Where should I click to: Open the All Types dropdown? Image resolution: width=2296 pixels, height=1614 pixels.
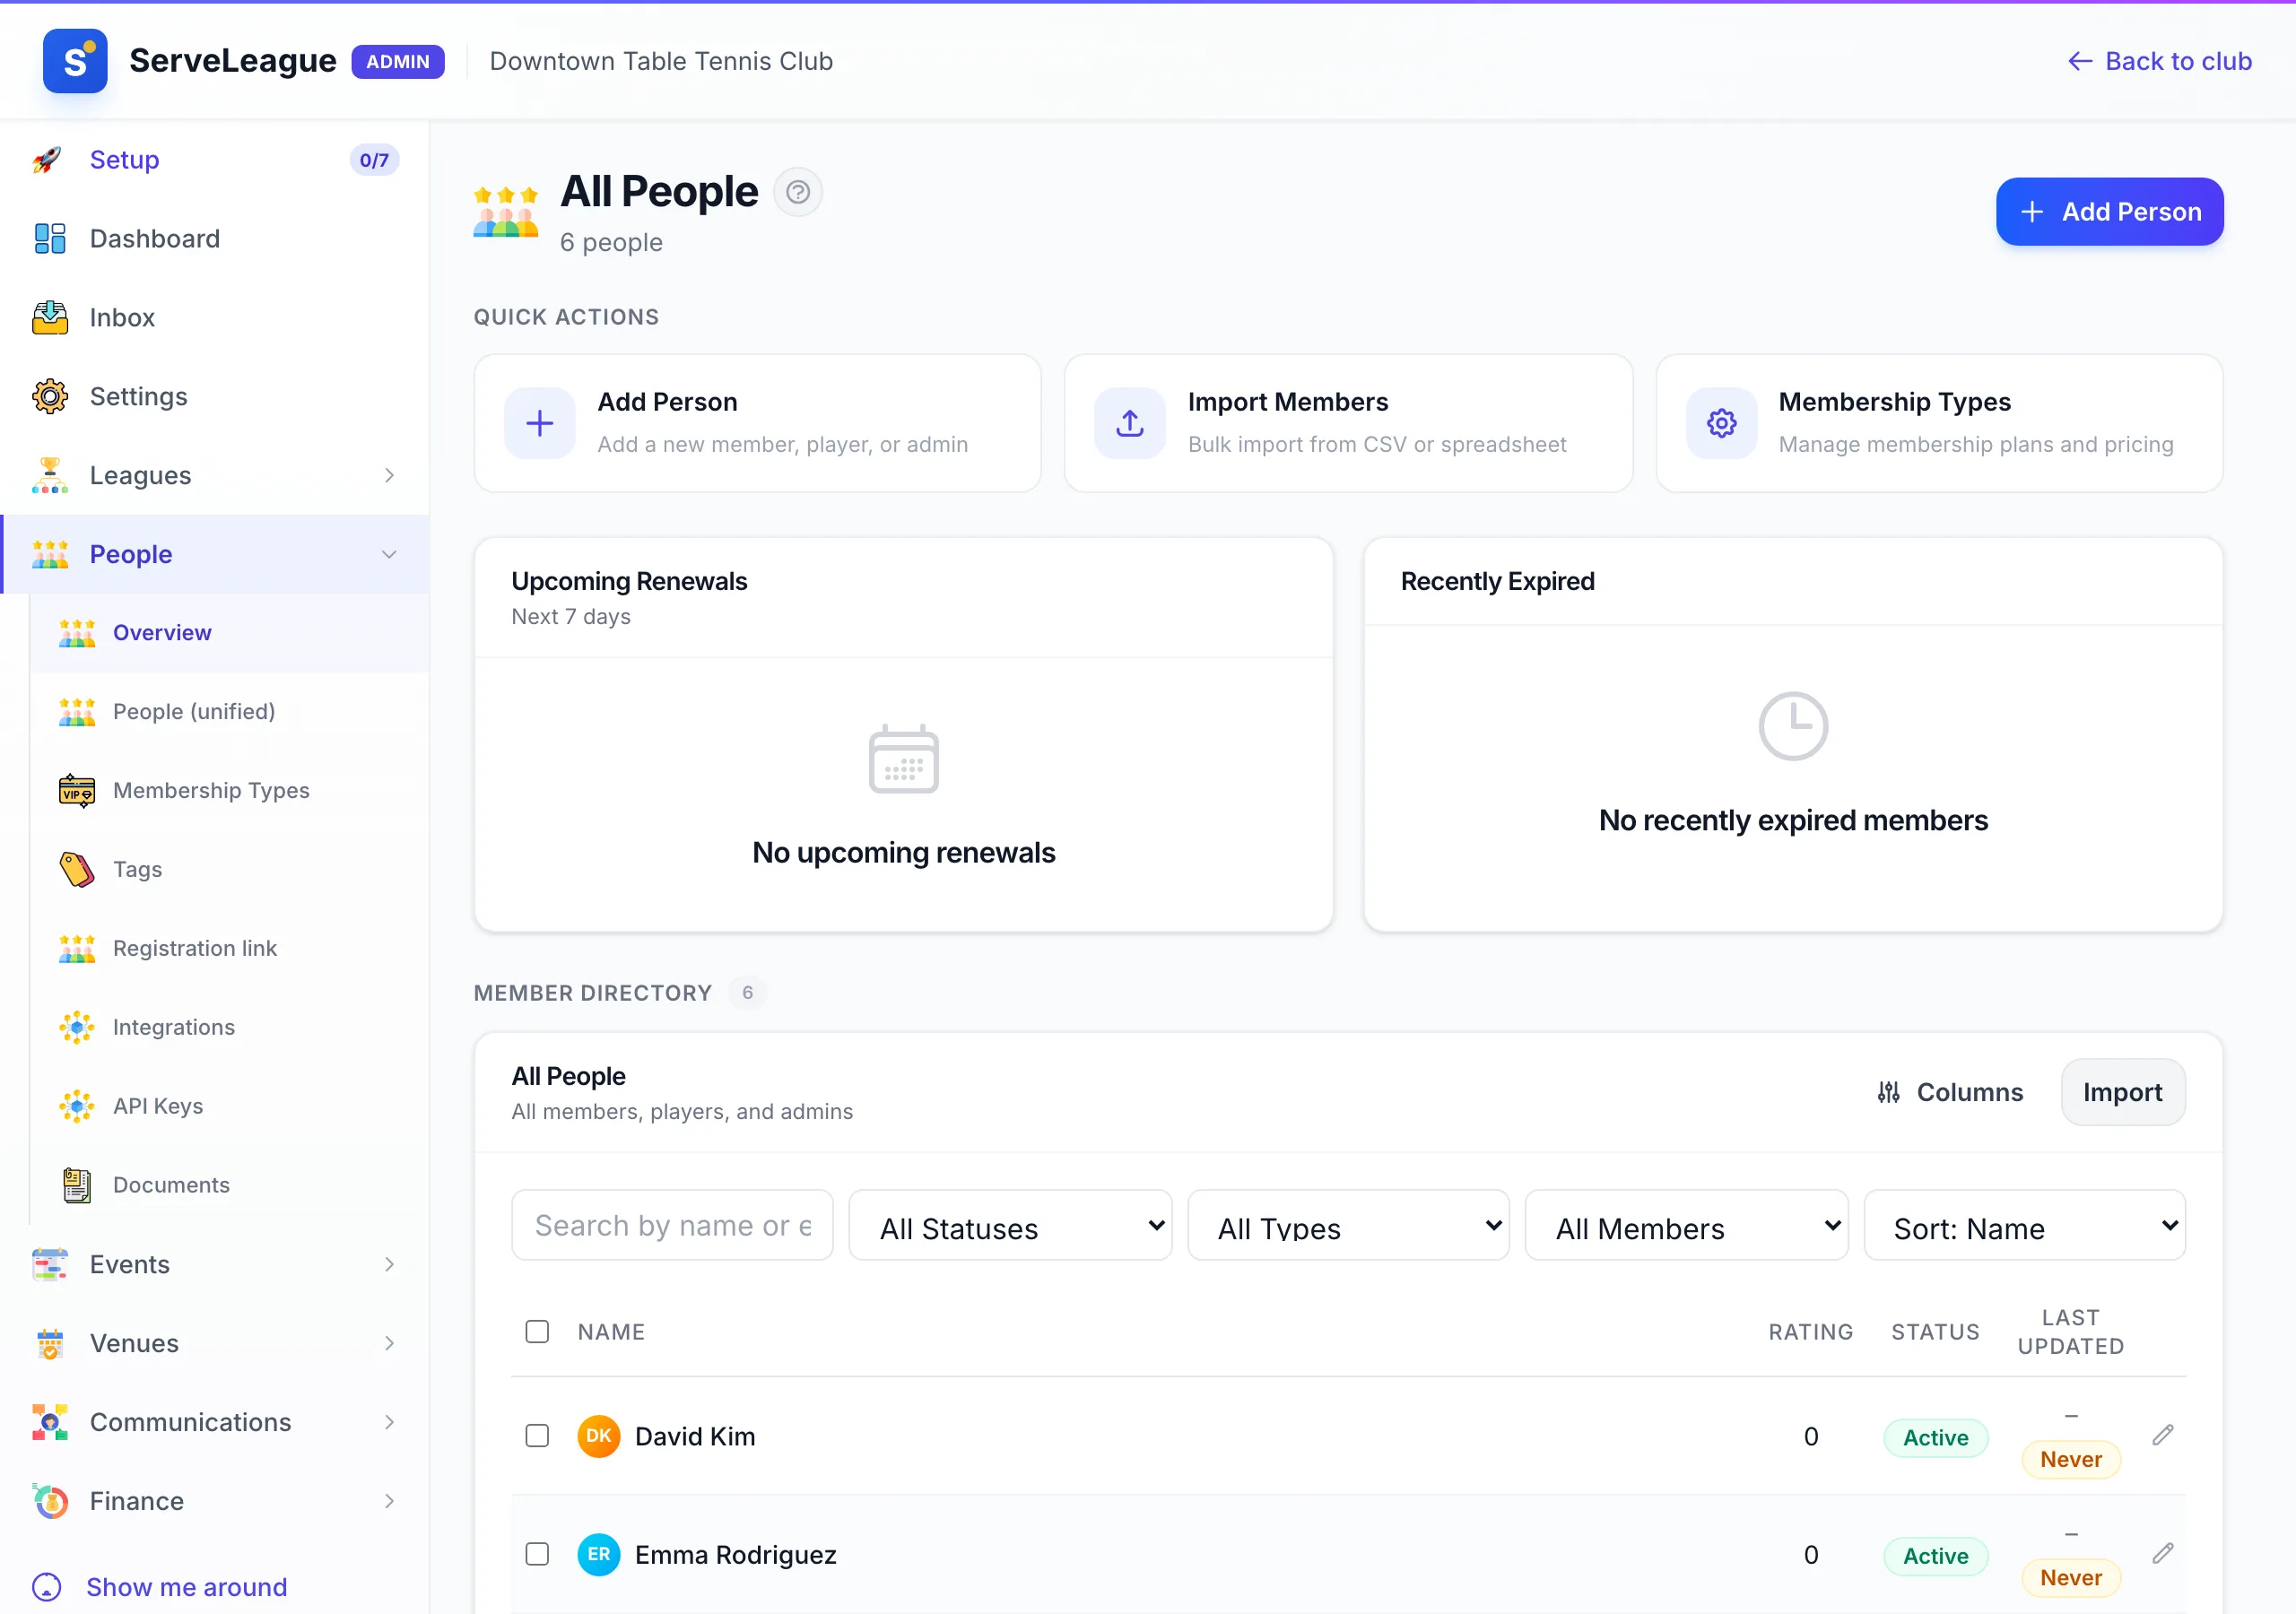pos(1348,1226)
